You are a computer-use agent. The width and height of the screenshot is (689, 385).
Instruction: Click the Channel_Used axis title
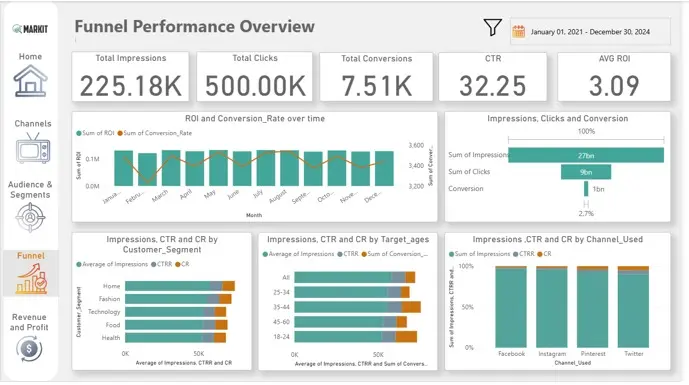[x=573, y=363]
